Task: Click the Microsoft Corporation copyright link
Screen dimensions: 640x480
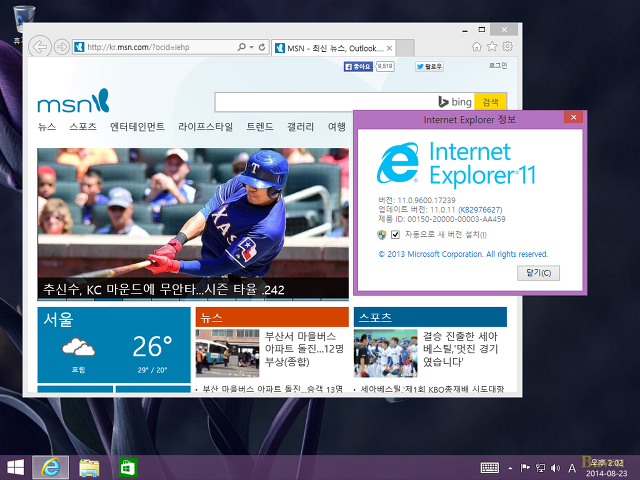Action: tap(463, 254)
